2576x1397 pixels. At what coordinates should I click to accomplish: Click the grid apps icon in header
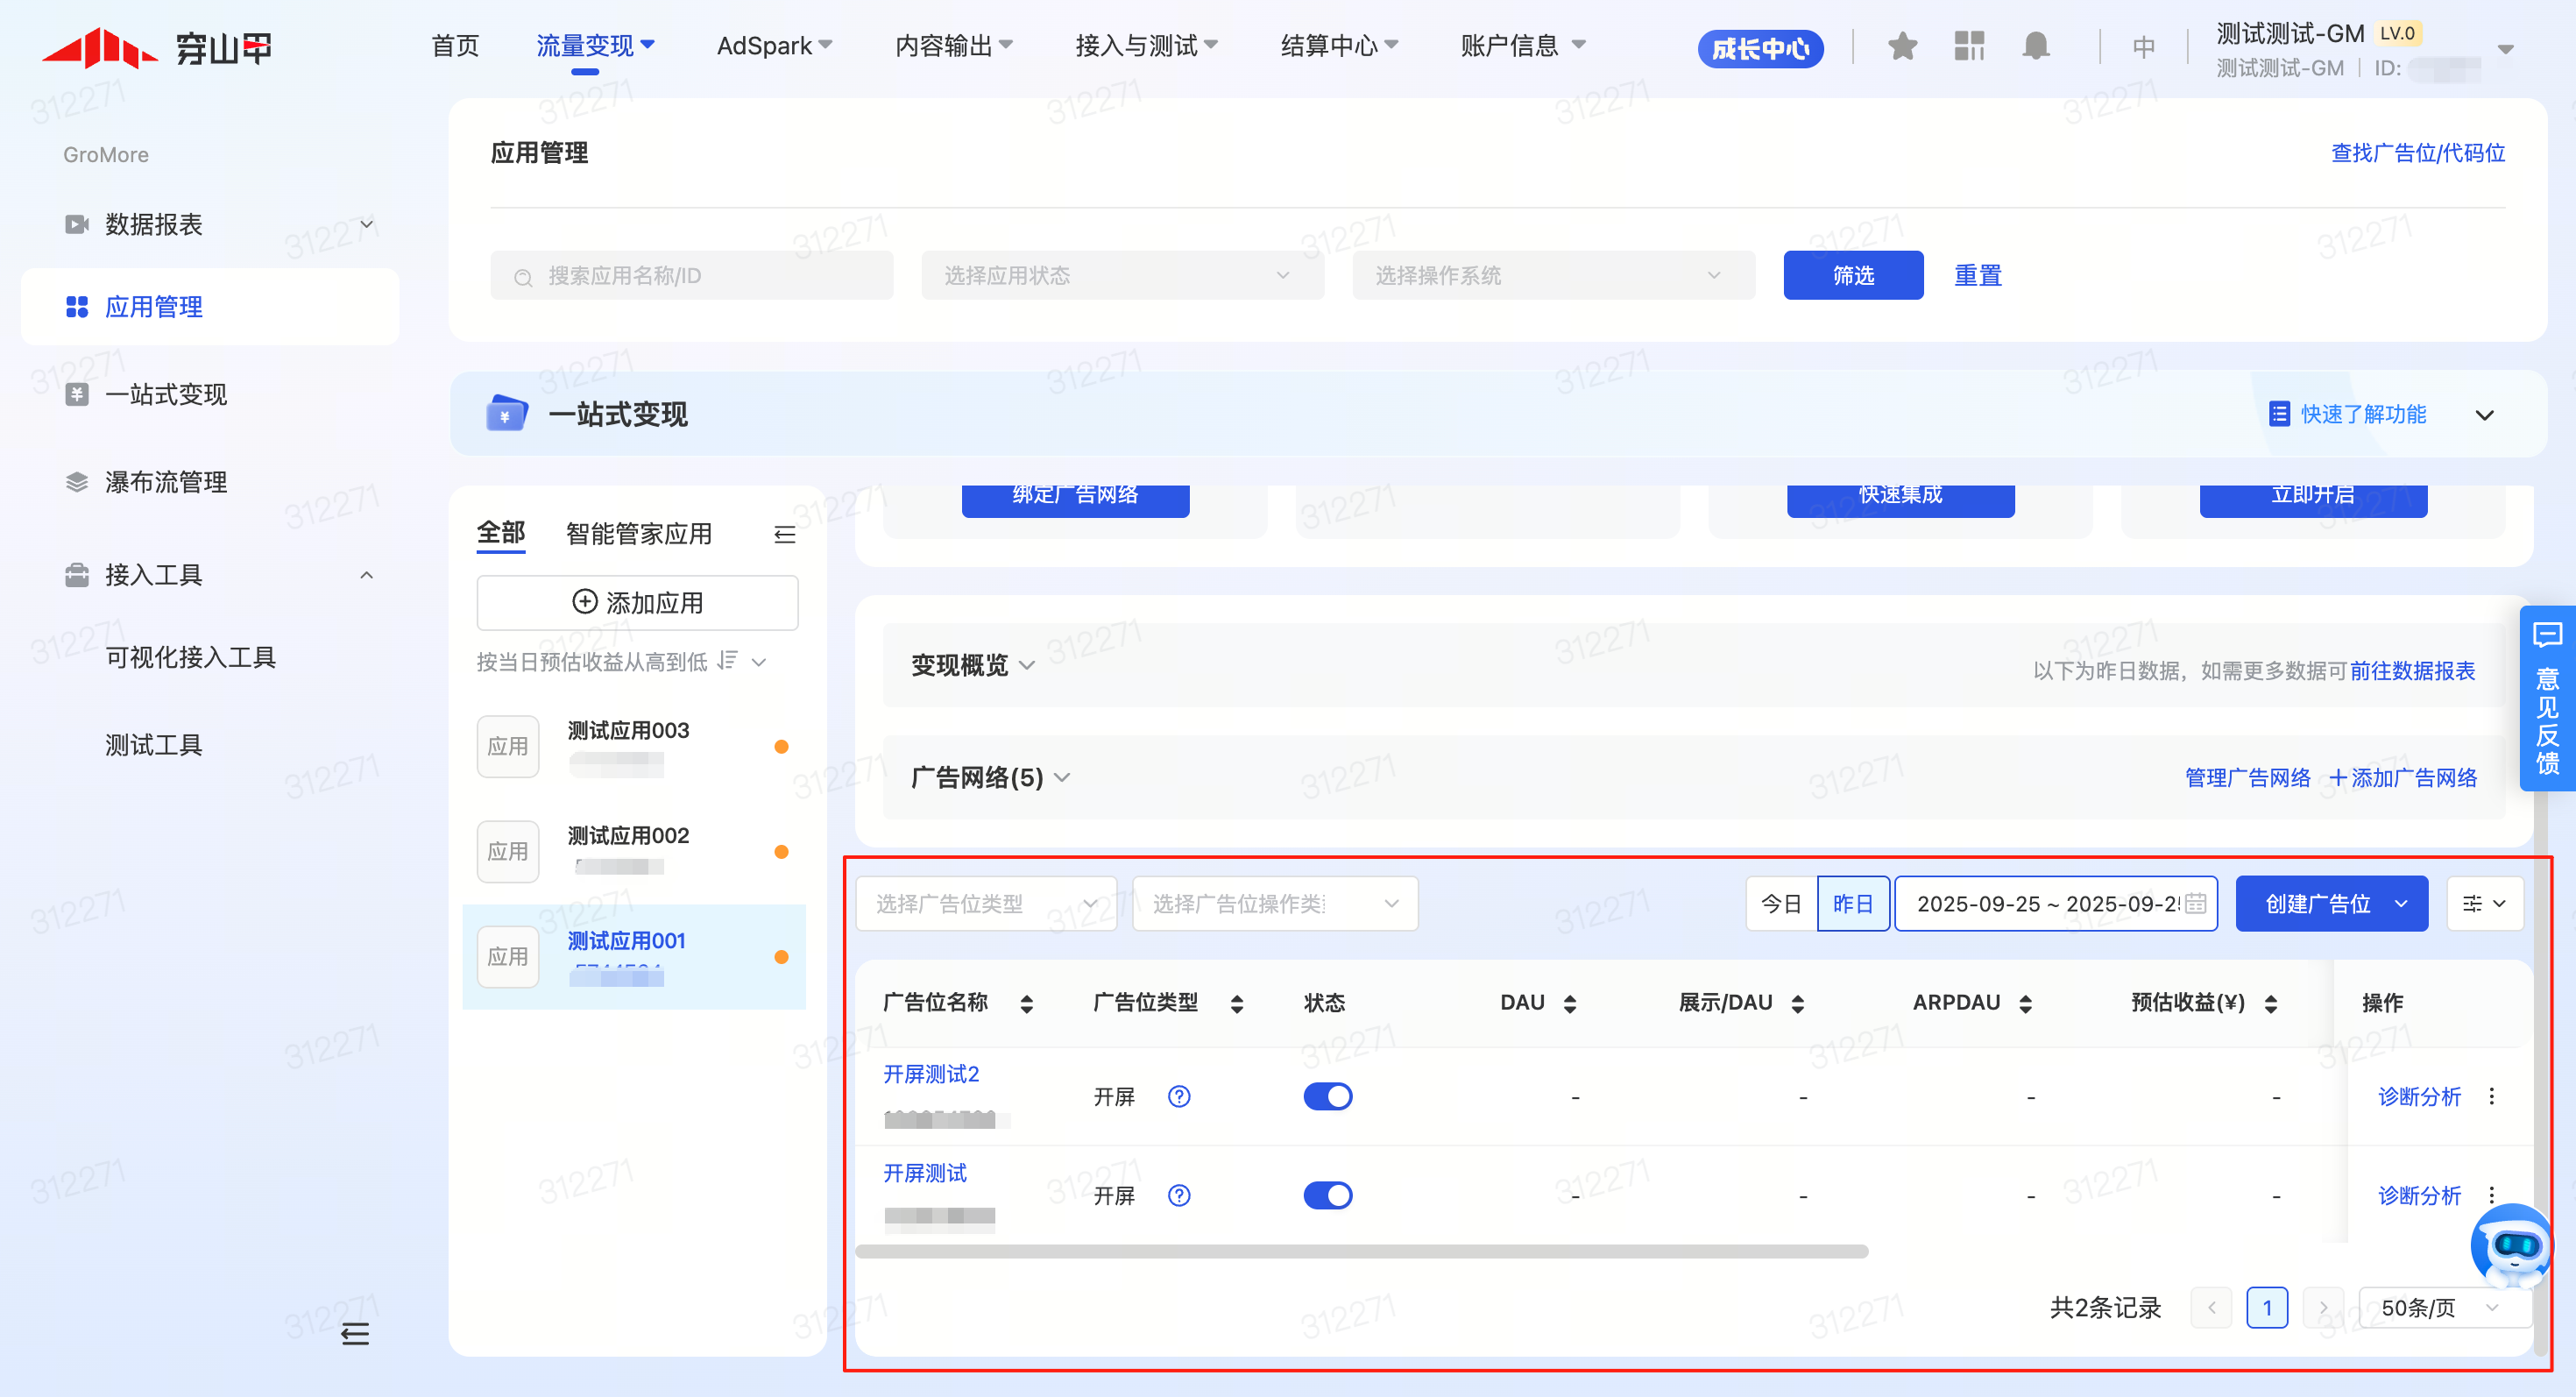click(x=1969, y=46)
